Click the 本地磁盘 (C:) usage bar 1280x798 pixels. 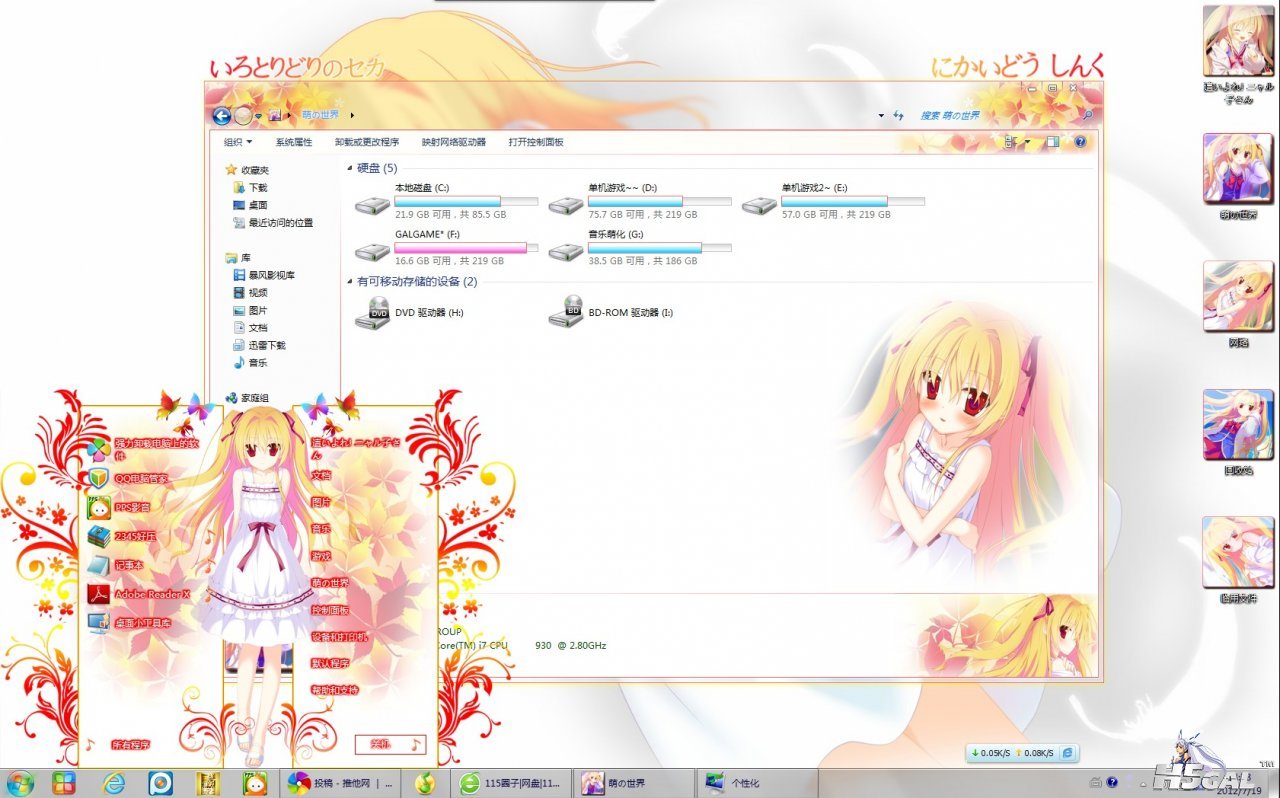pyautogui.click(x=466, y=201)
